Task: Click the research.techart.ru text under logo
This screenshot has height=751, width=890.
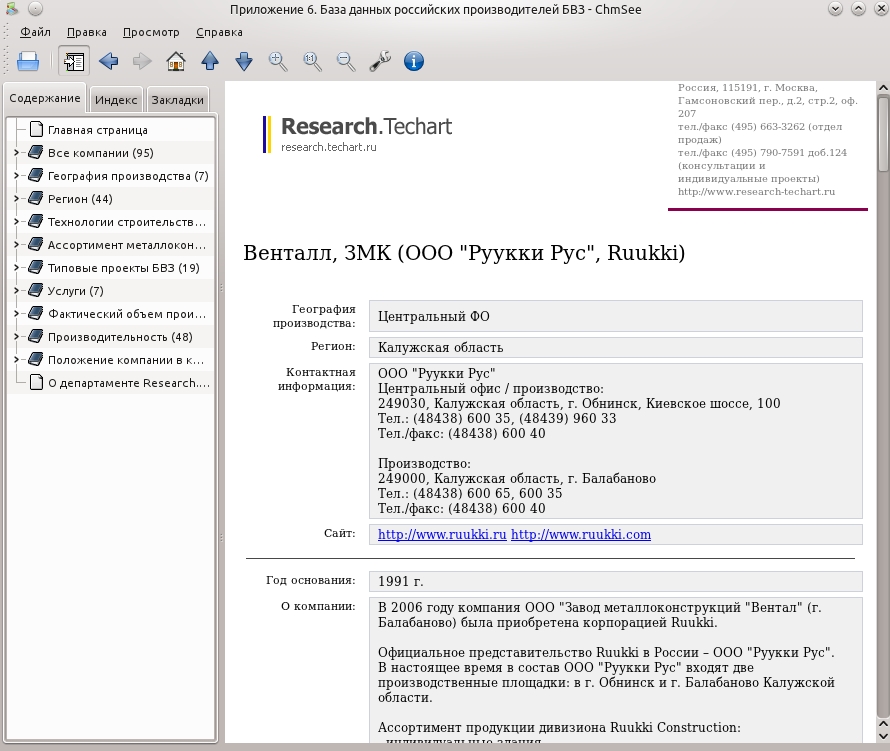Action: tap(329, 147)
